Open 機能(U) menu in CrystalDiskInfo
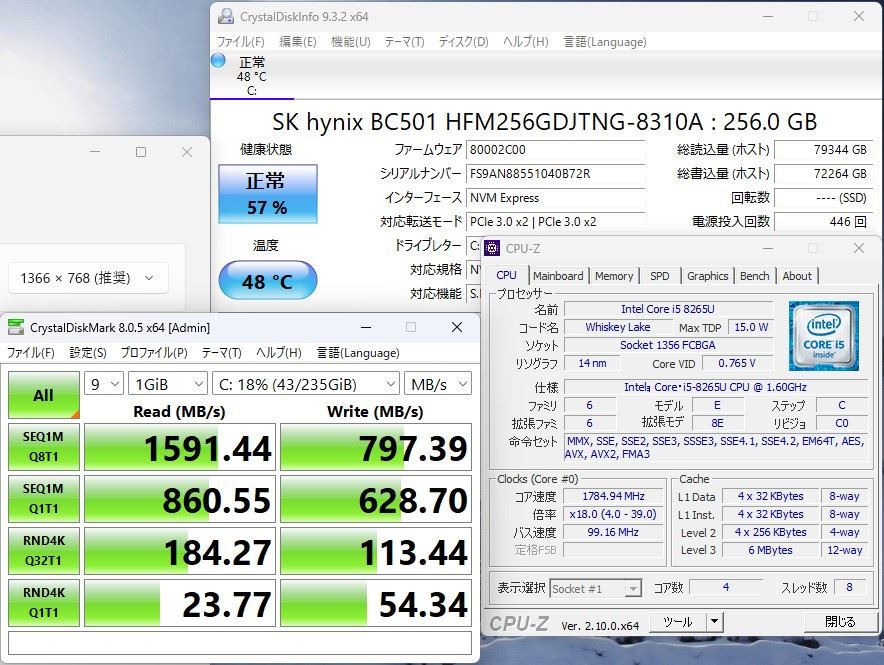This screenshot has width=884, height=665. (351, 42)
